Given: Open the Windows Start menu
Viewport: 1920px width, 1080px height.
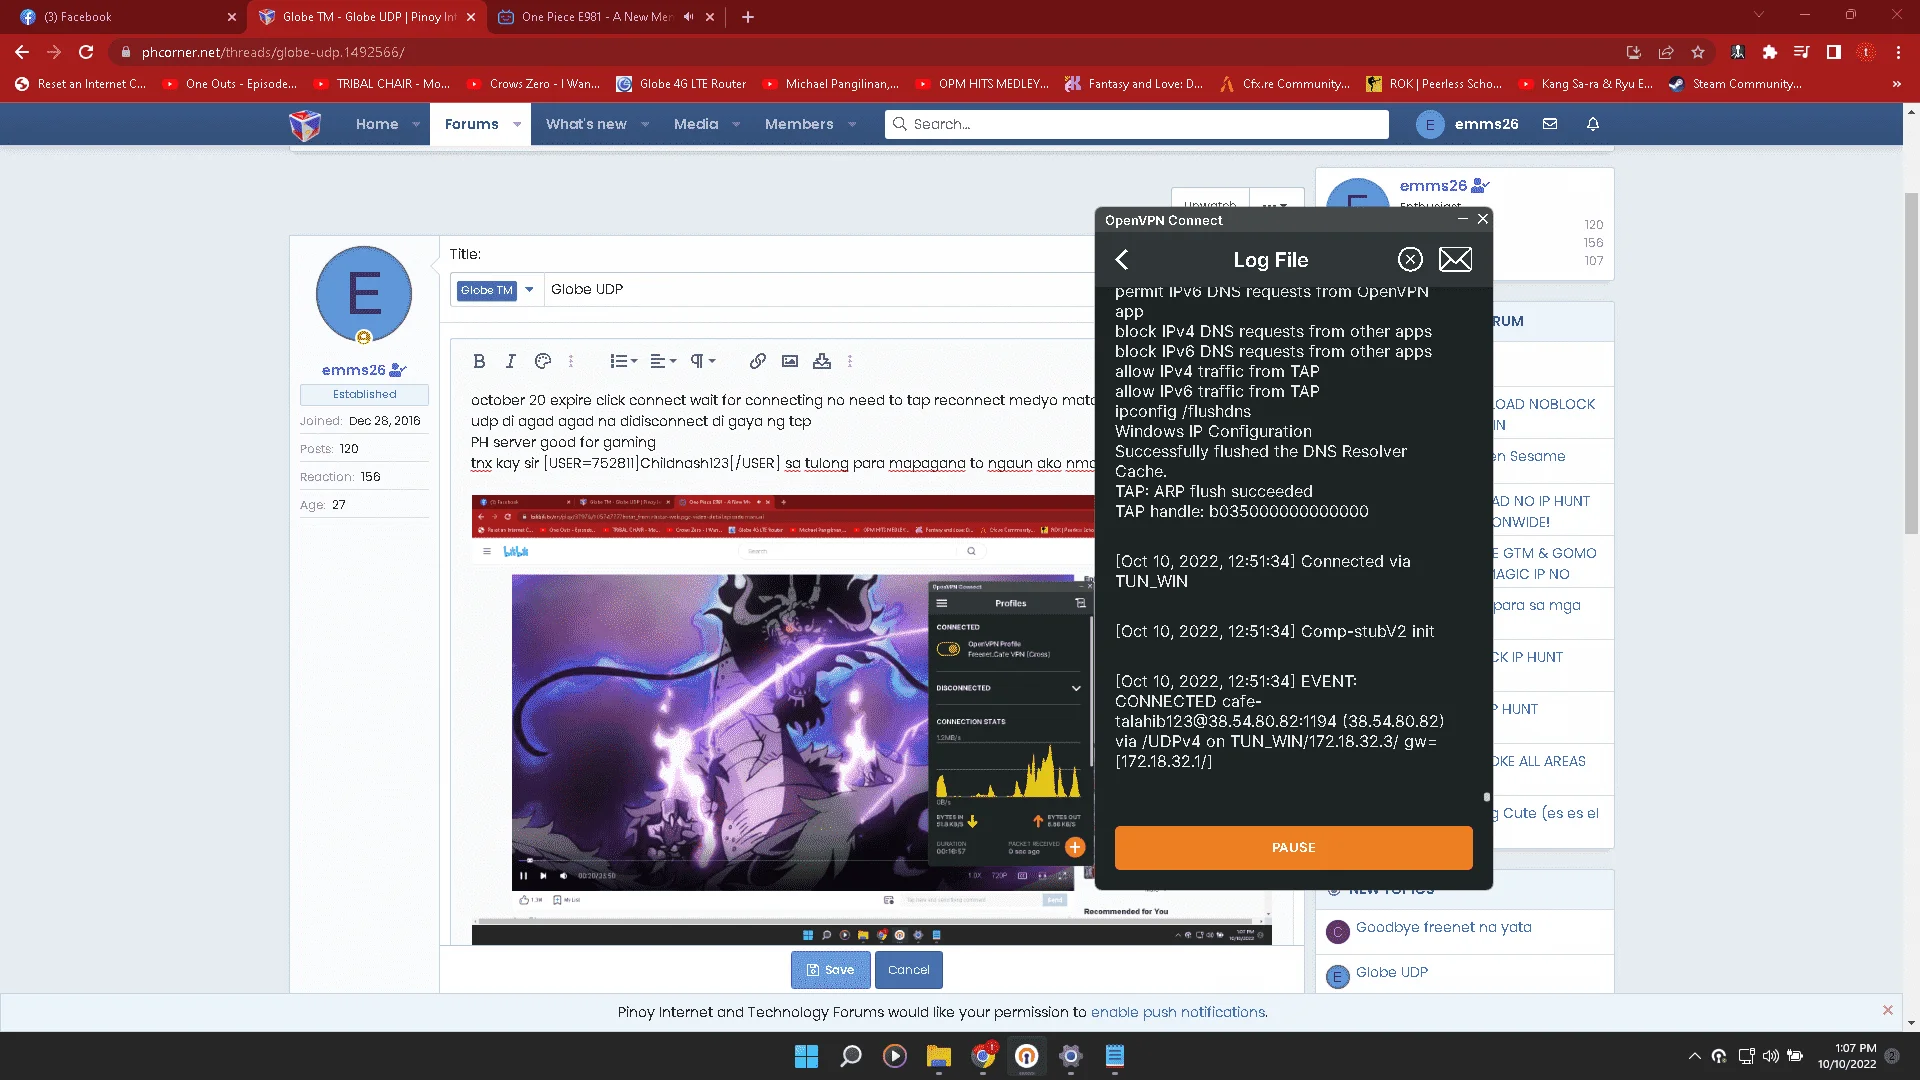Looking at the screenshot, I should click(x=806, y=1056).
